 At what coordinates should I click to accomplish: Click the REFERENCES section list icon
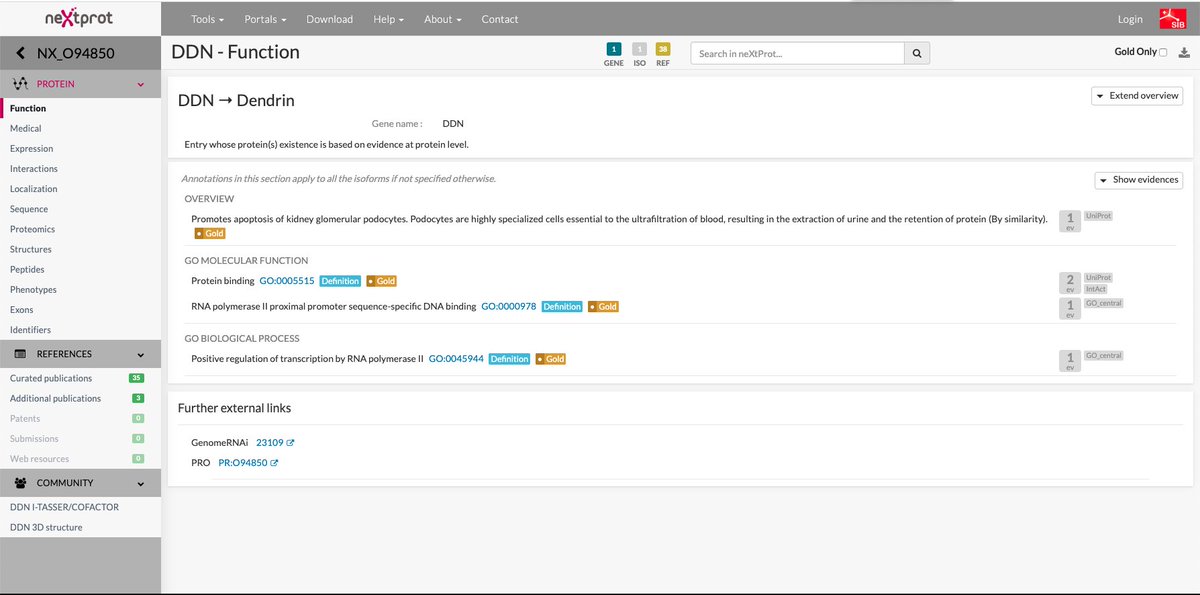coord(20,354)
